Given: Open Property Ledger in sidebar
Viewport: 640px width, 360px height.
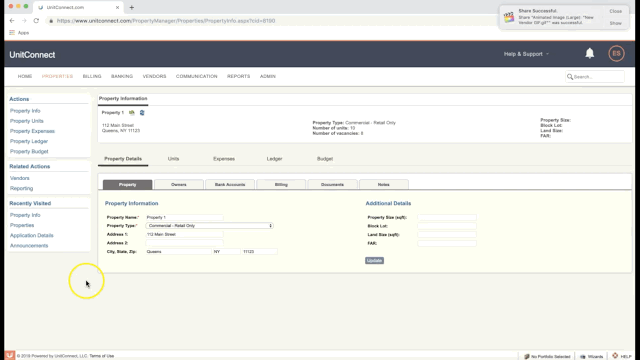Looking at the screenshot, I should click(x=29, y=141).
